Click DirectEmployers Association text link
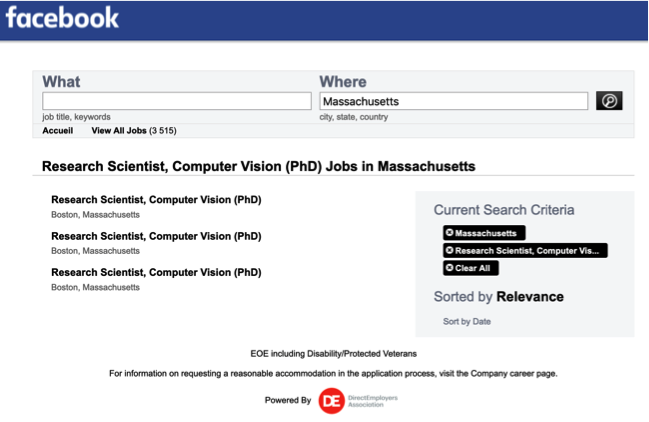 (373, 401)
